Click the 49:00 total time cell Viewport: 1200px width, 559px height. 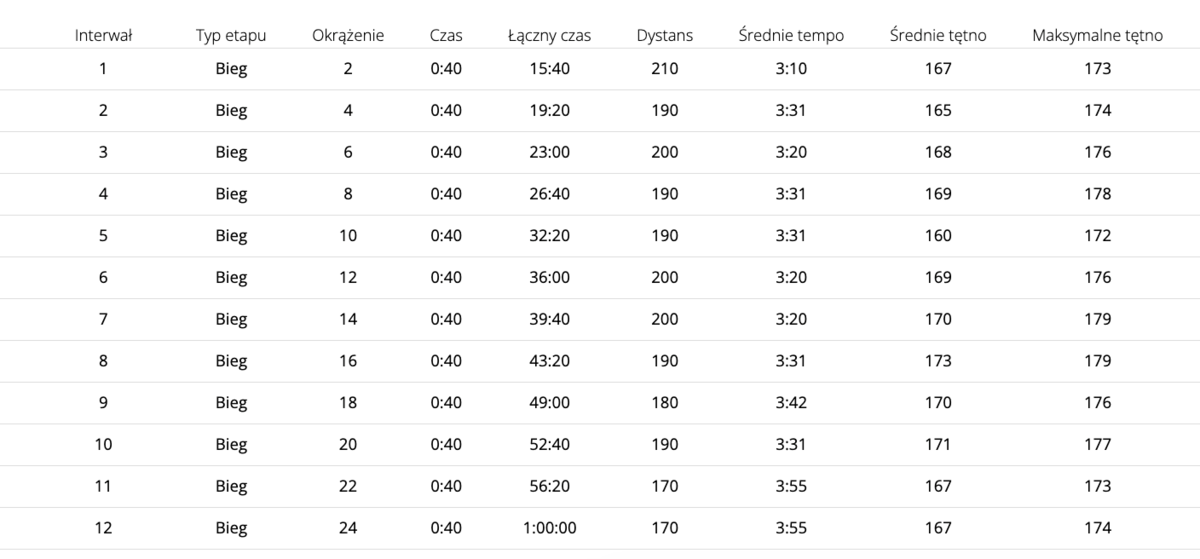[549, 402]
